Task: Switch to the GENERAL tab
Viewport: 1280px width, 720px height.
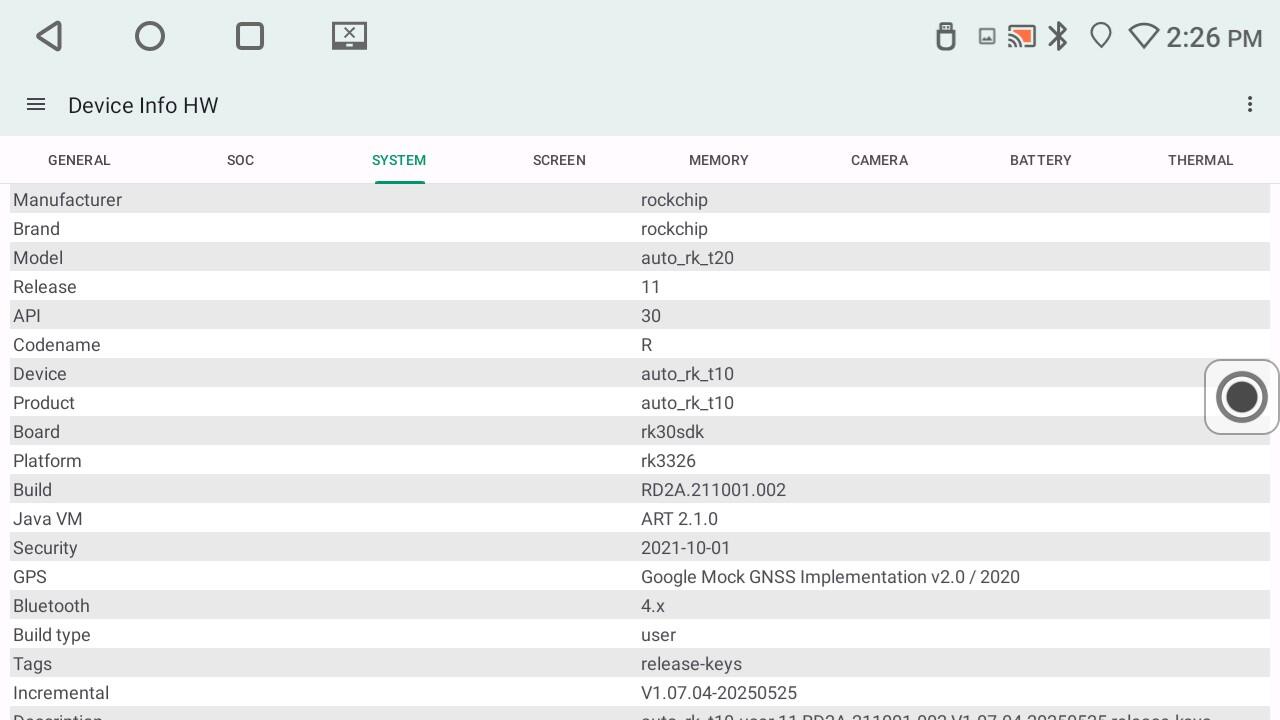Action: [79, 160]
